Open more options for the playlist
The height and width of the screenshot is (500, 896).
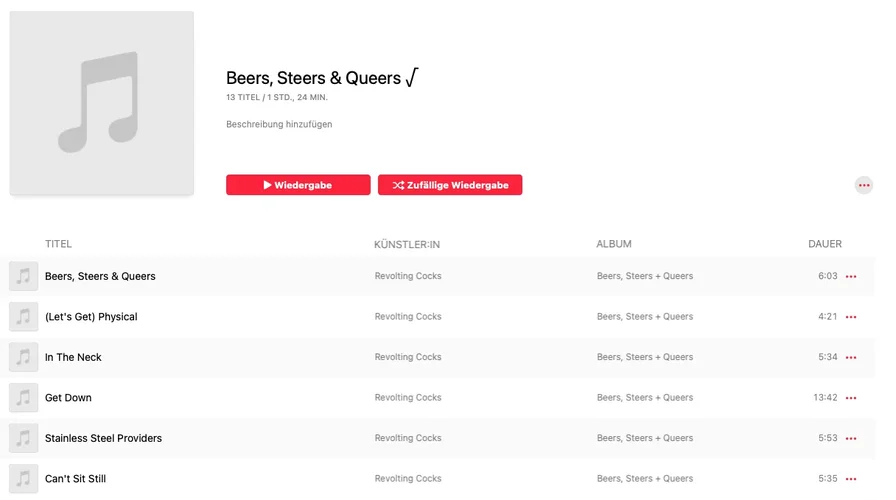point(864,185)
